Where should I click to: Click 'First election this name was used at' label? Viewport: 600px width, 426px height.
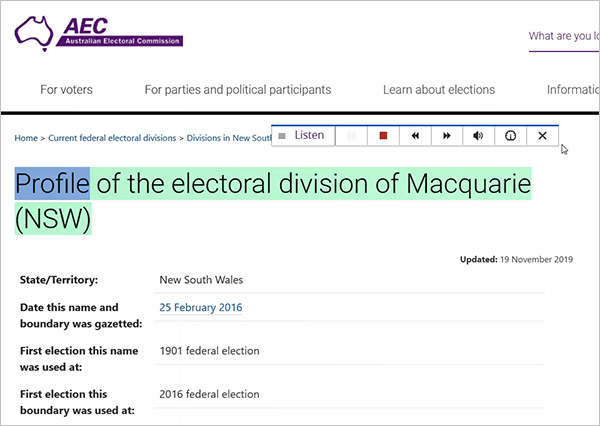[x=79, y=359]
